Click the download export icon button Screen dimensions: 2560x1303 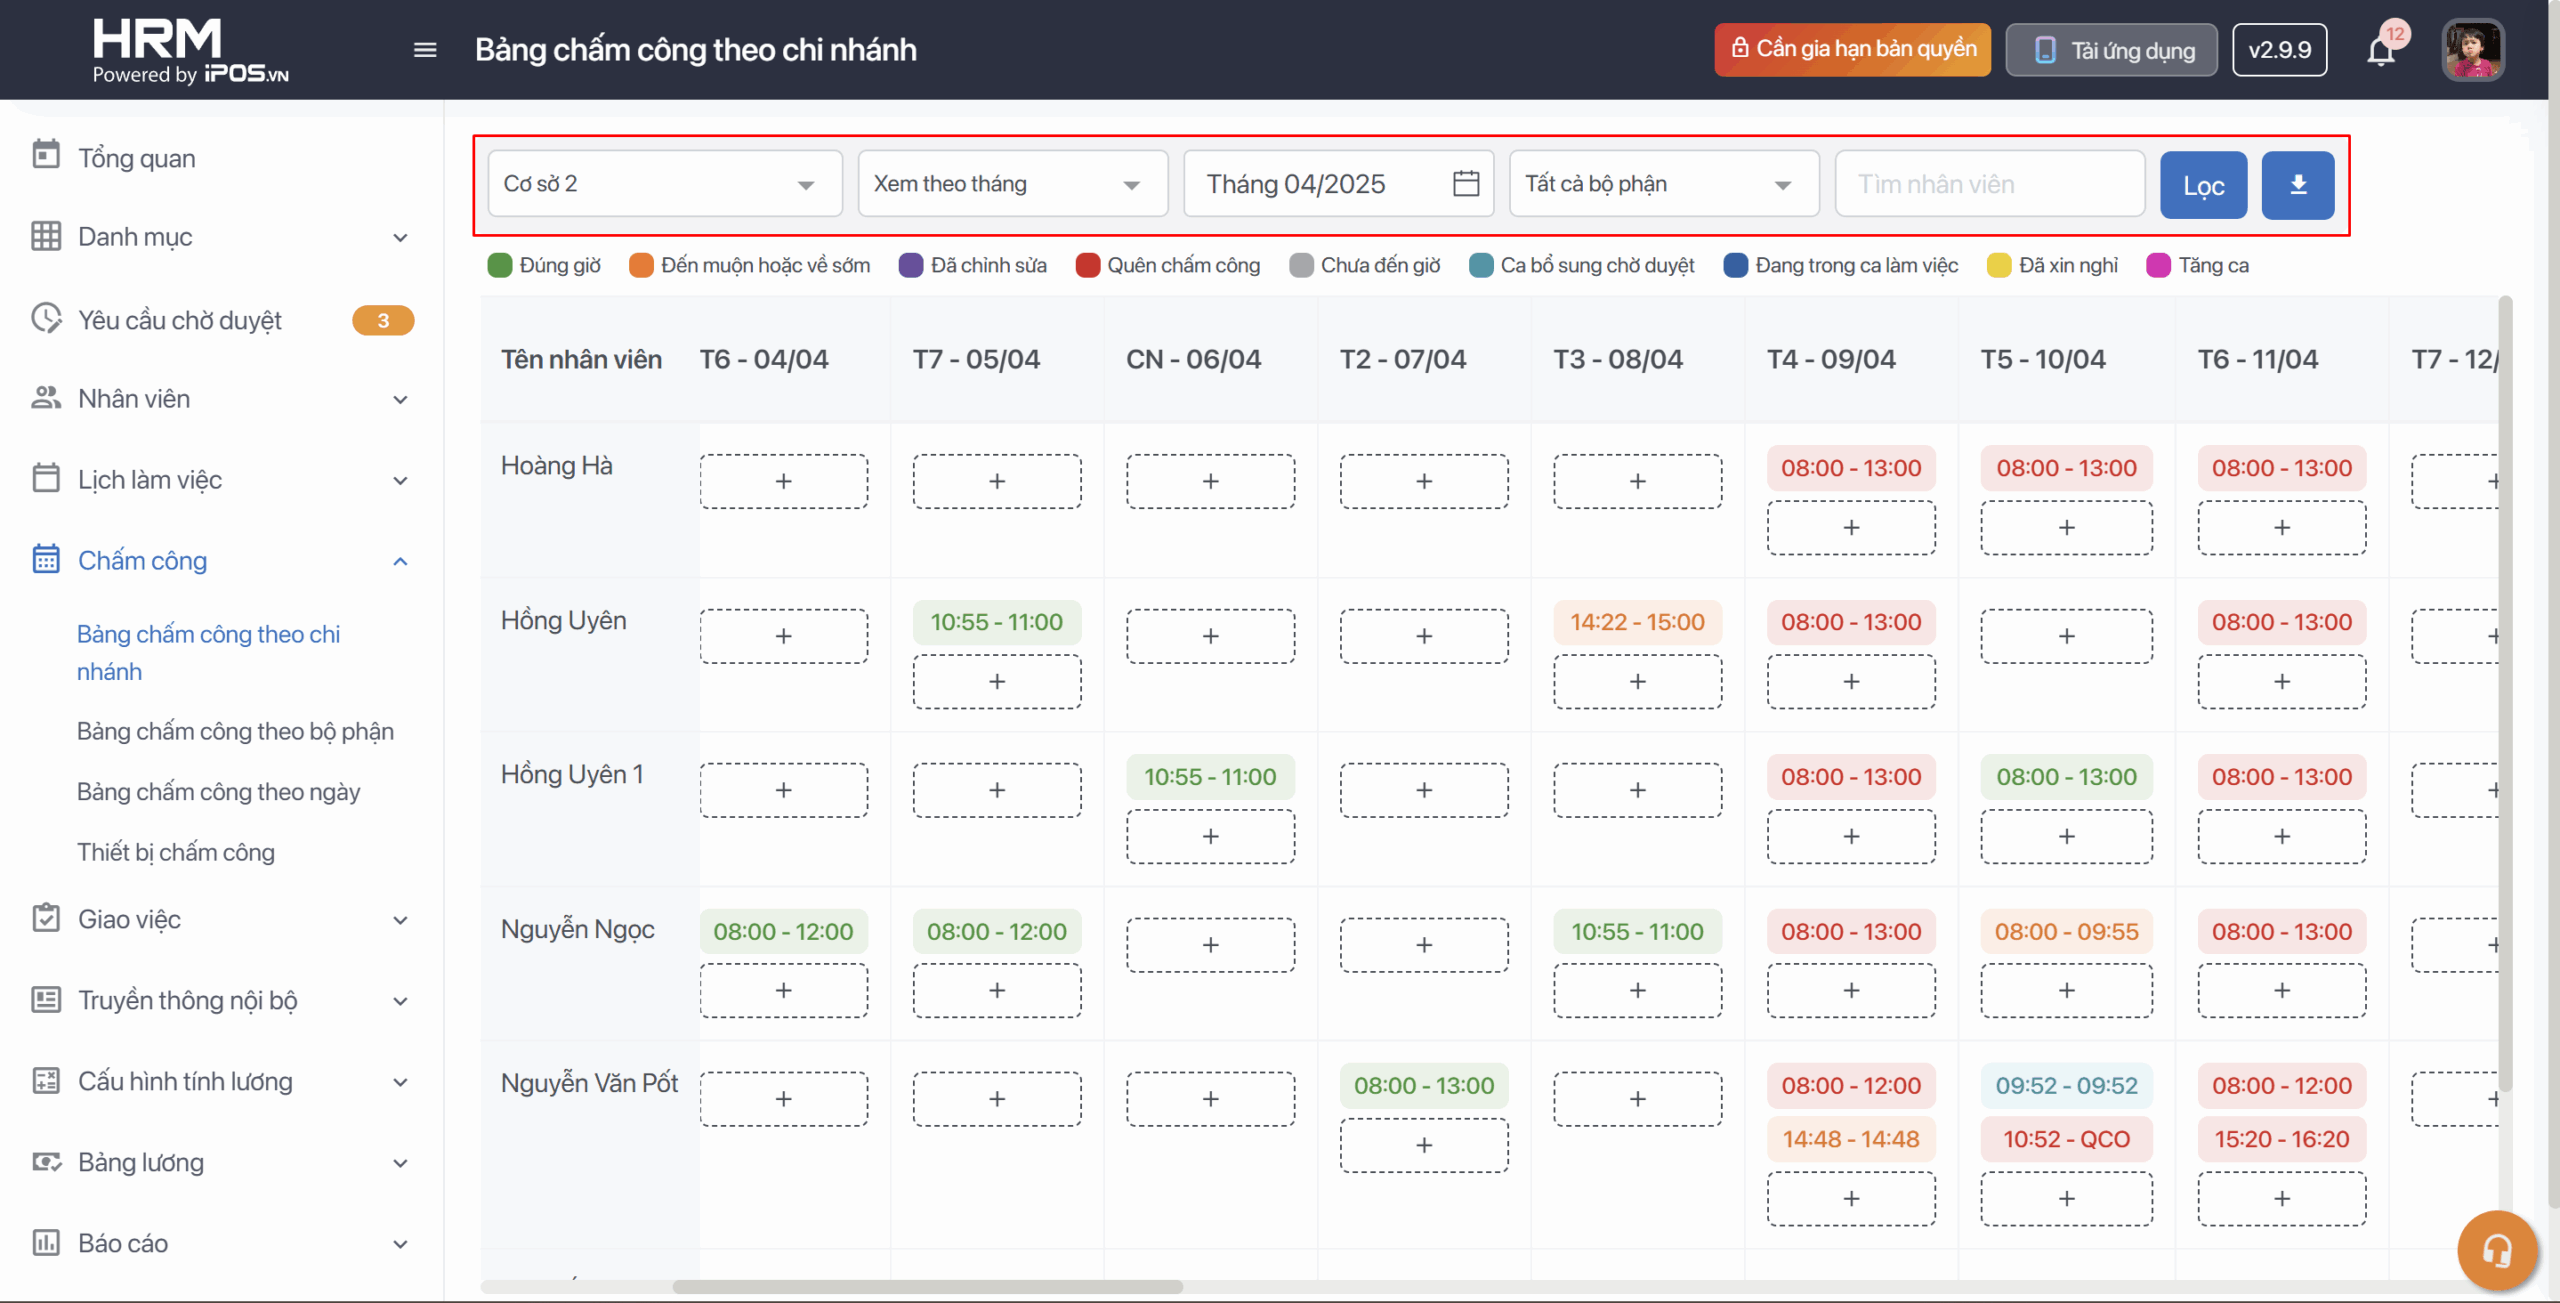pos(2298,185)
